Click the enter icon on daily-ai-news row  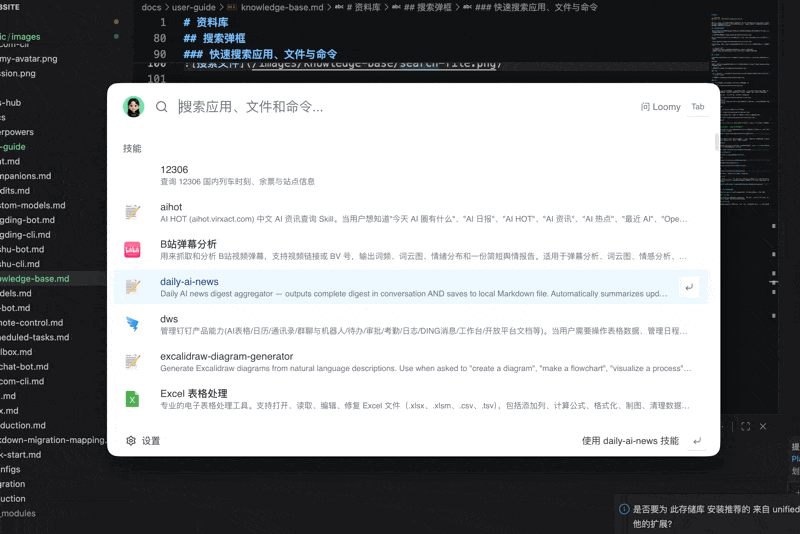click(x=689, y=287)
